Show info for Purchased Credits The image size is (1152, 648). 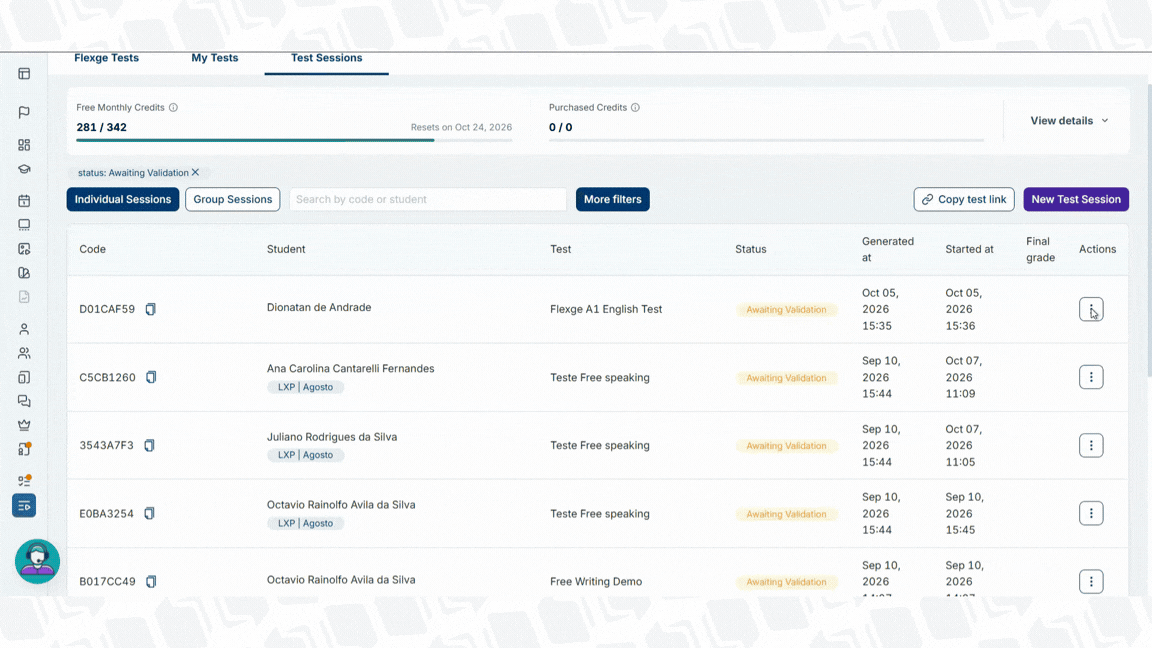pos(636,107)
